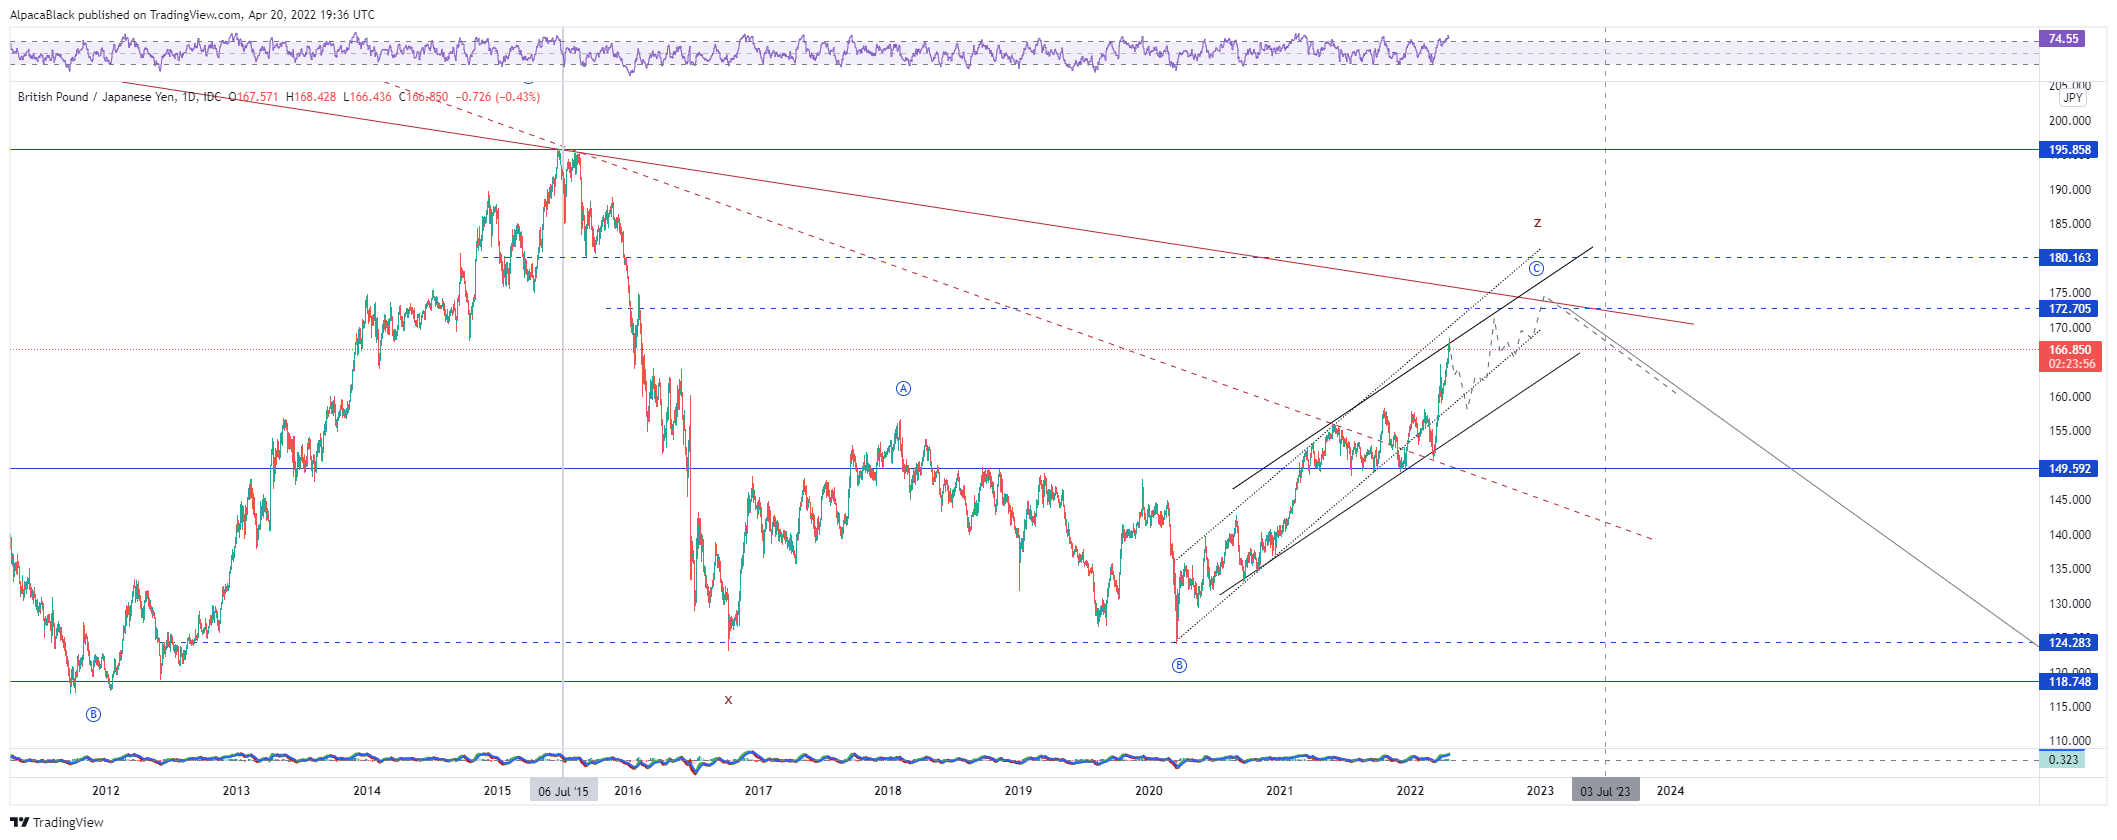Click the 118.748 price level label

2069,682
